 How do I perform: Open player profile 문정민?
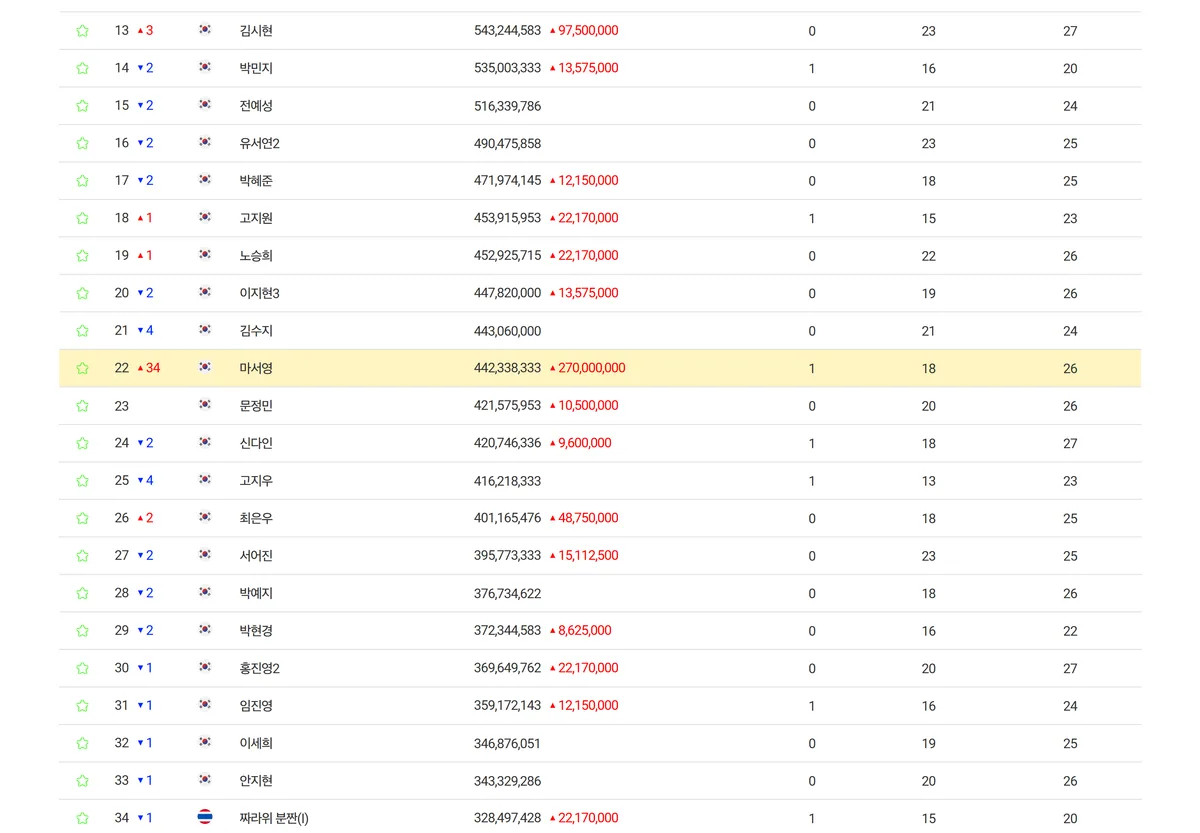(x=256, y=406)
